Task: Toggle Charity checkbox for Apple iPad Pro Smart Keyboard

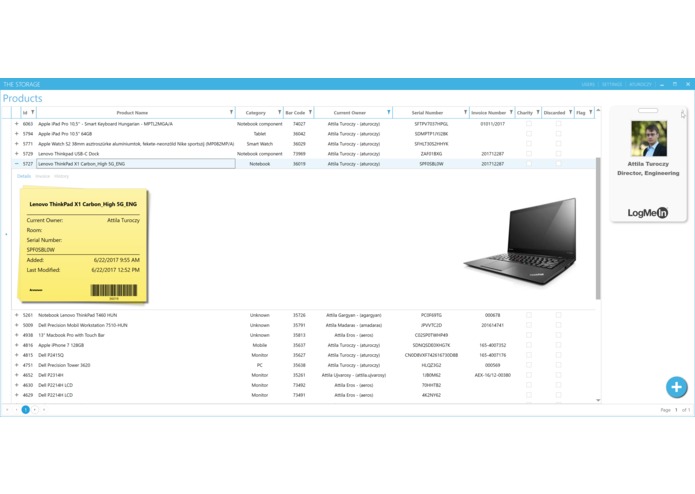Action: pos(529,124)
